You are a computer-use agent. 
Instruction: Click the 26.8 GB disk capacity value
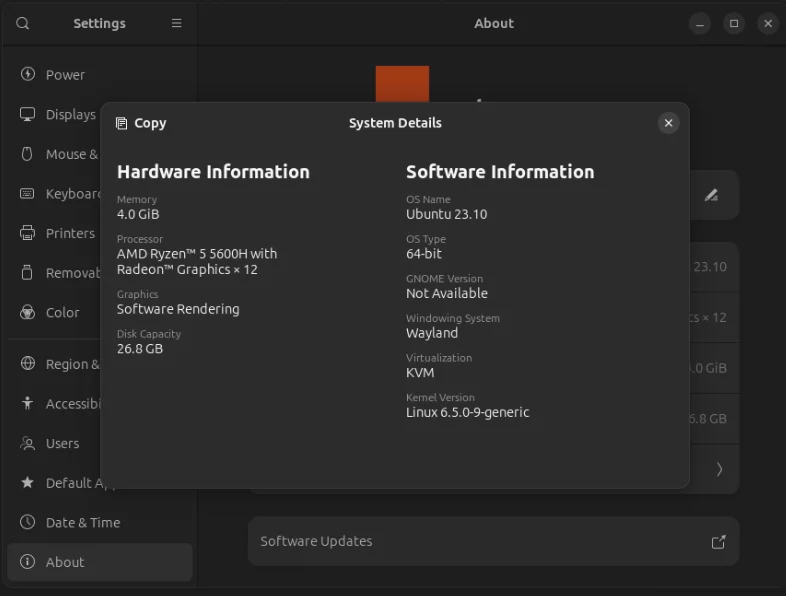(x=140, y=348)
